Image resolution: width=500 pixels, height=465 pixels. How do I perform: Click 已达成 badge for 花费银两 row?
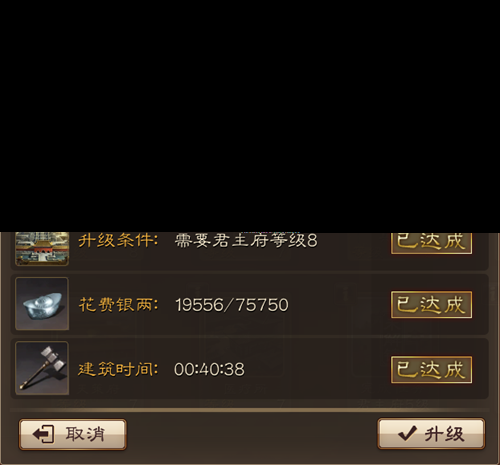pyautogui.click(x=431, y=305)
